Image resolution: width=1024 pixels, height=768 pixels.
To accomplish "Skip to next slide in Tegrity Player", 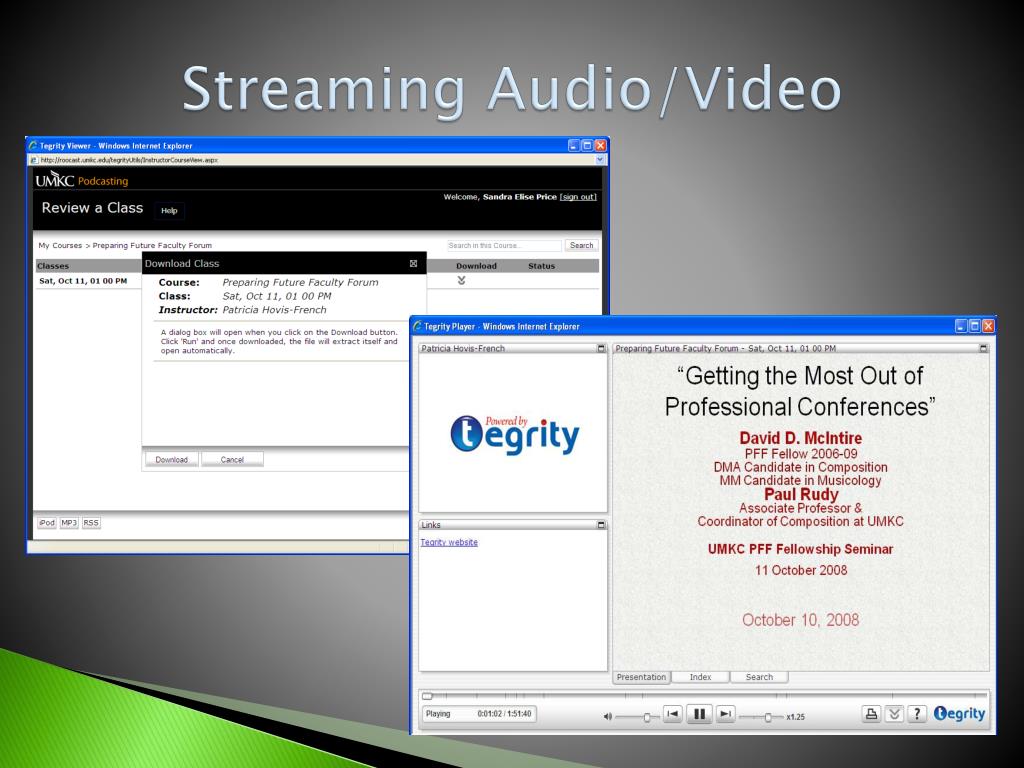I will pyautogui.click(x=725, y=714).
